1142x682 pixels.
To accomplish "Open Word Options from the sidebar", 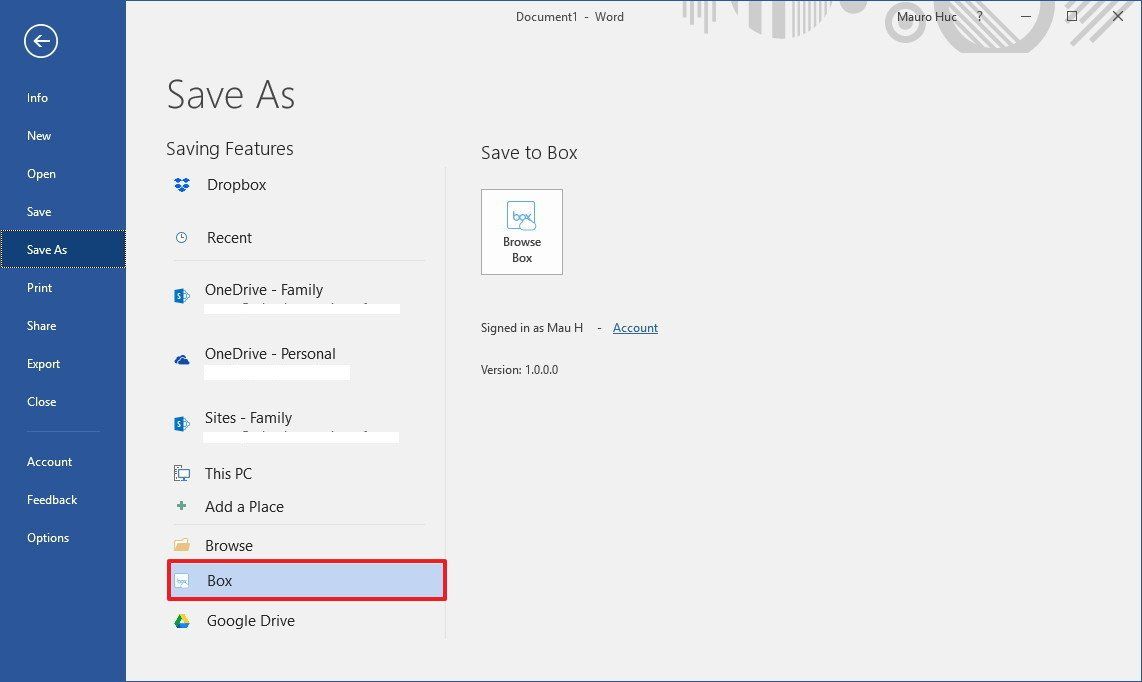I will click(x=48, y=537).
